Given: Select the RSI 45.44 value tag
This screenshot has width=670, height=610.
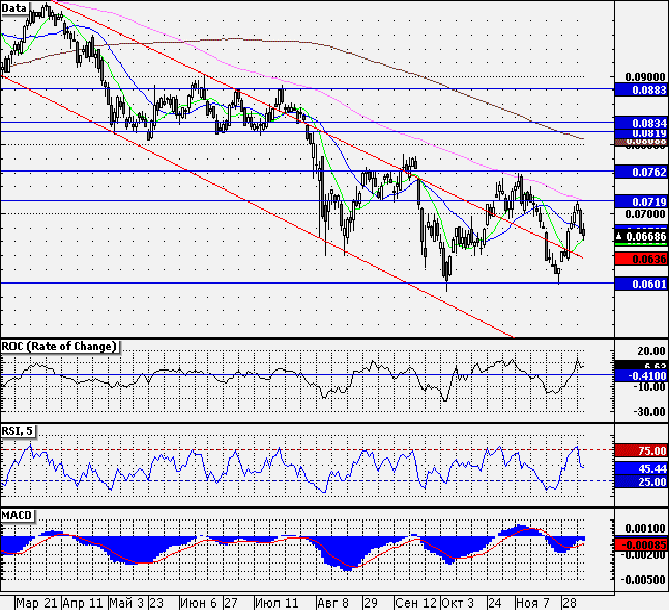Looking at the screenshot, I should [641, 469].
